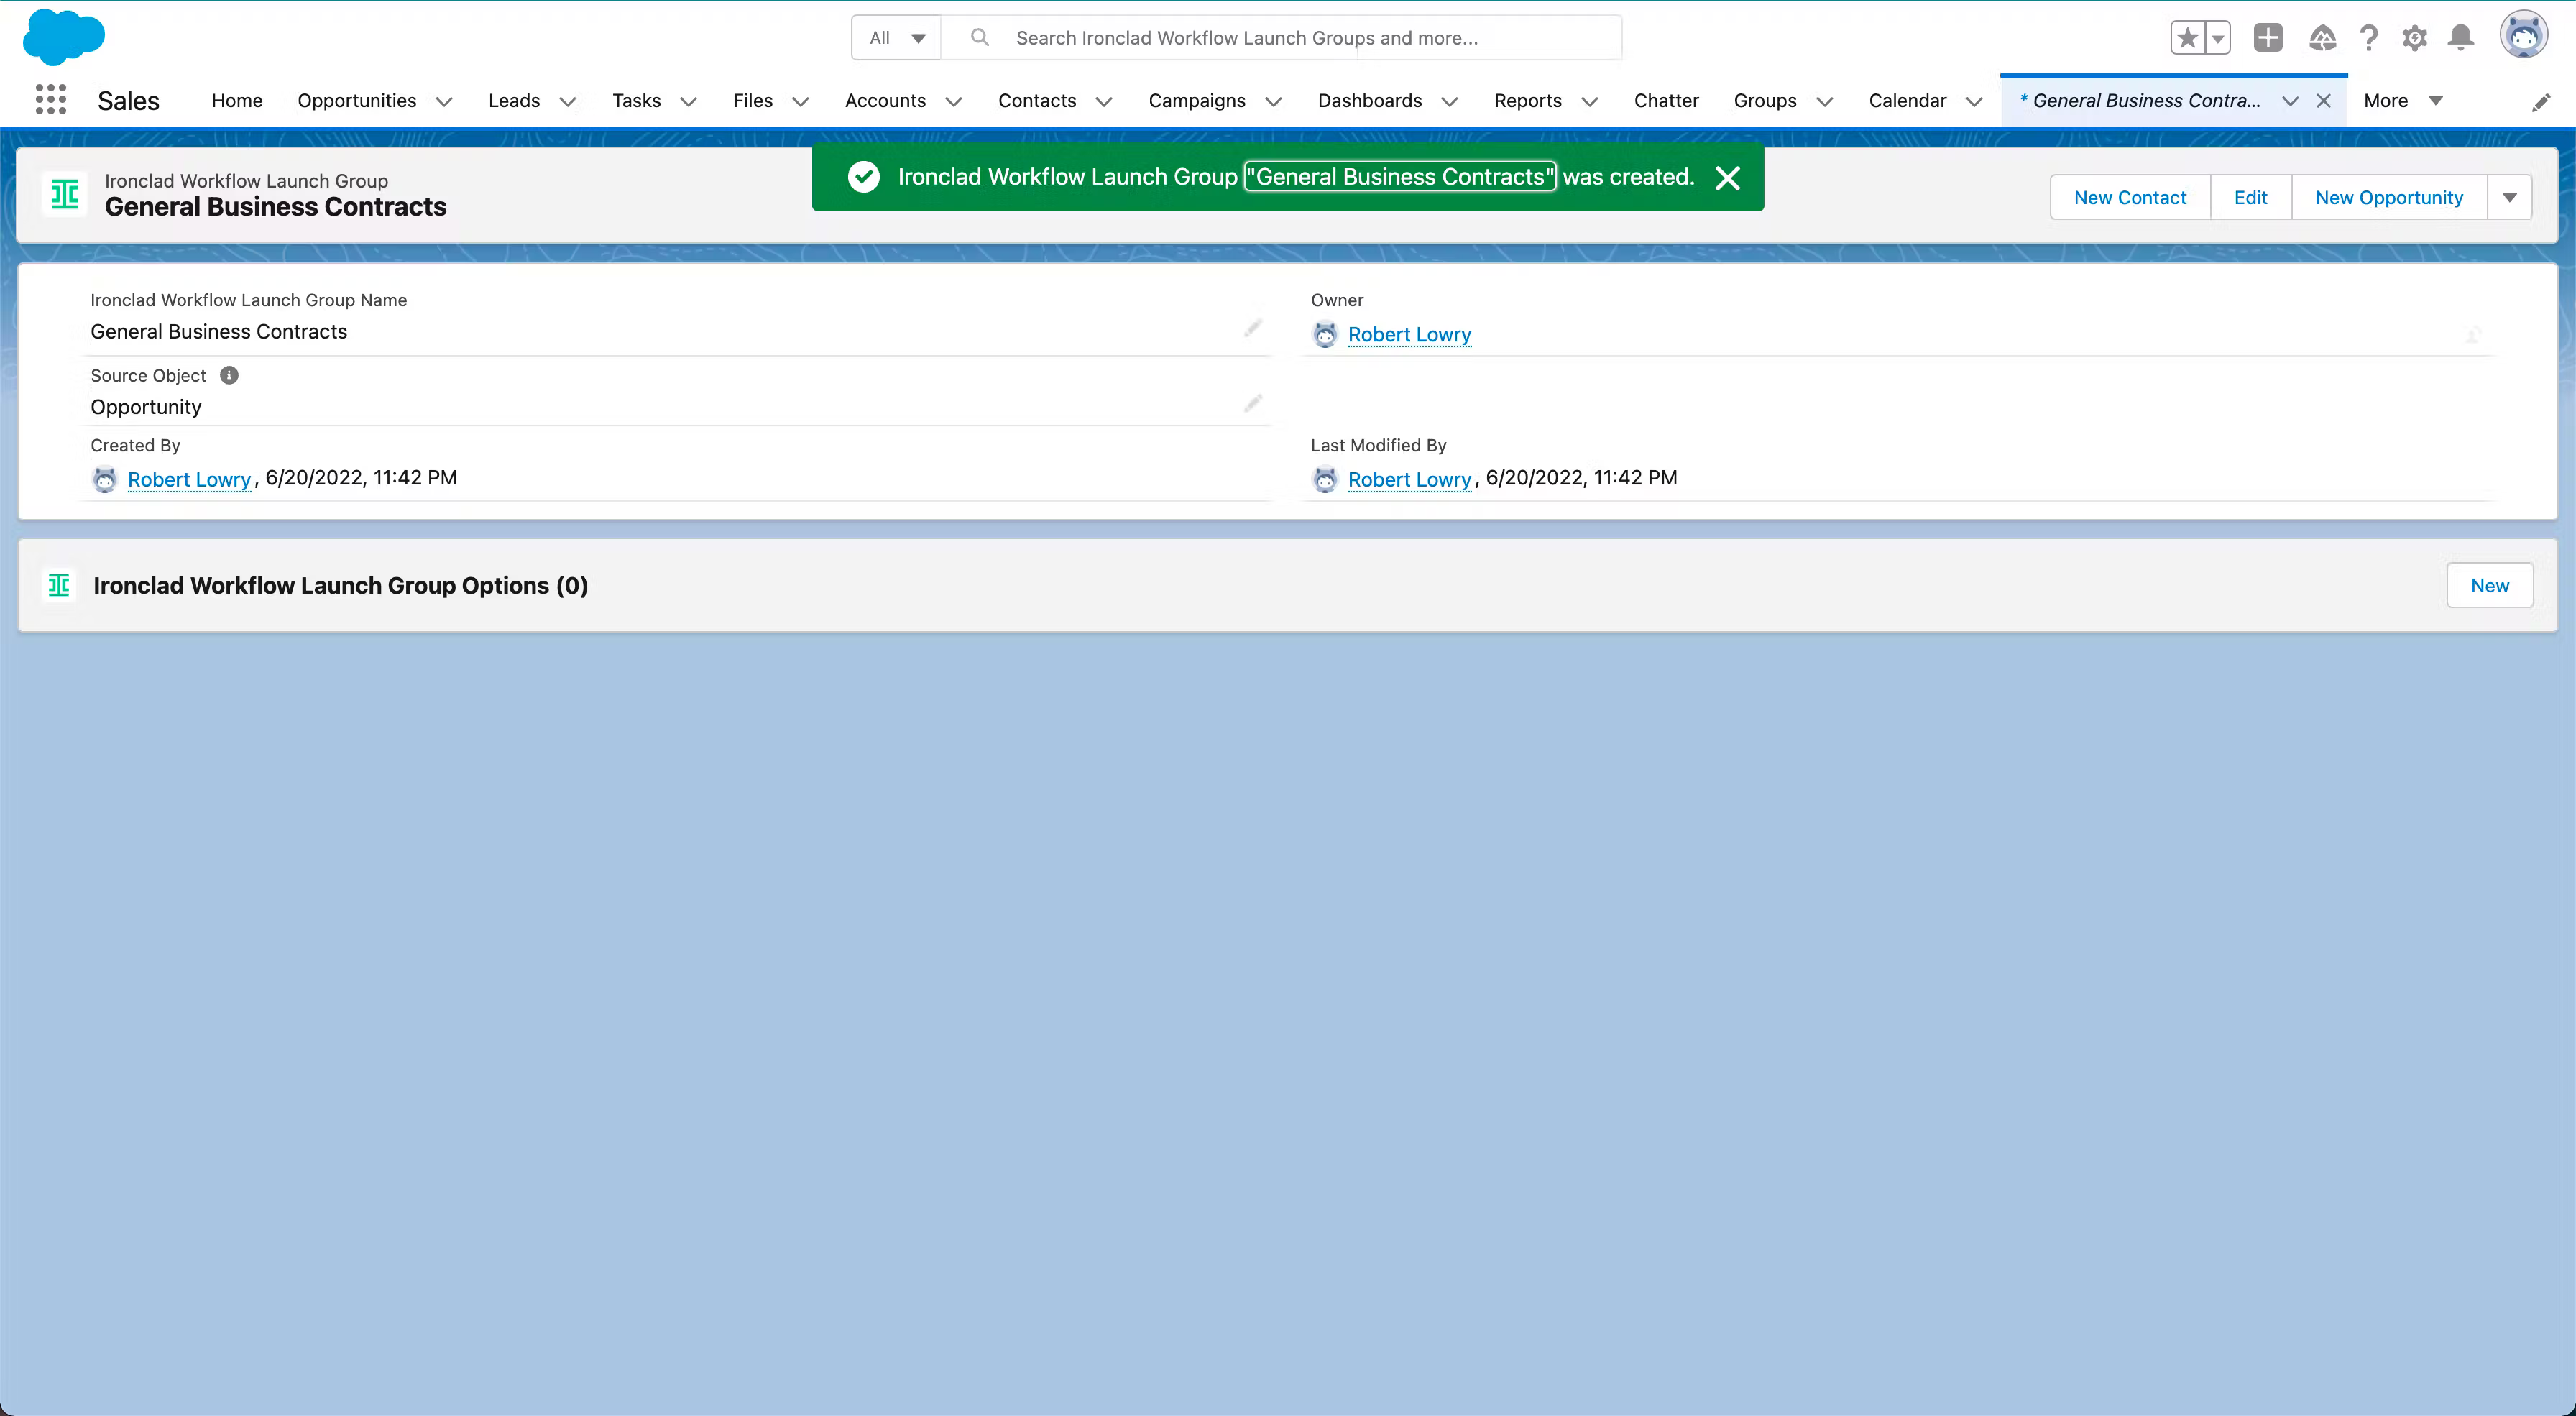Click the Sales app name label
The height and width of the screenshot is (1416, 2576).
point(128,100)
